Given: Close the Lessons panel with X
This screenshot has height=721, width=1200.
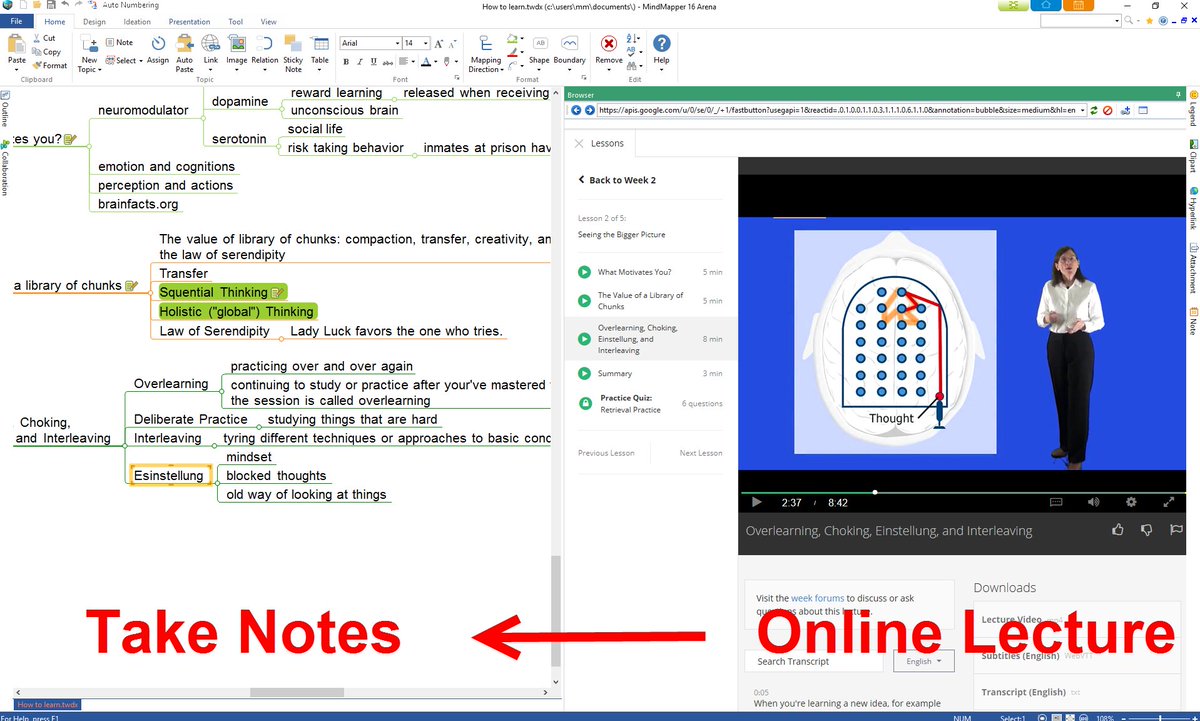Looking at the screenshot, I should point(577,143).
